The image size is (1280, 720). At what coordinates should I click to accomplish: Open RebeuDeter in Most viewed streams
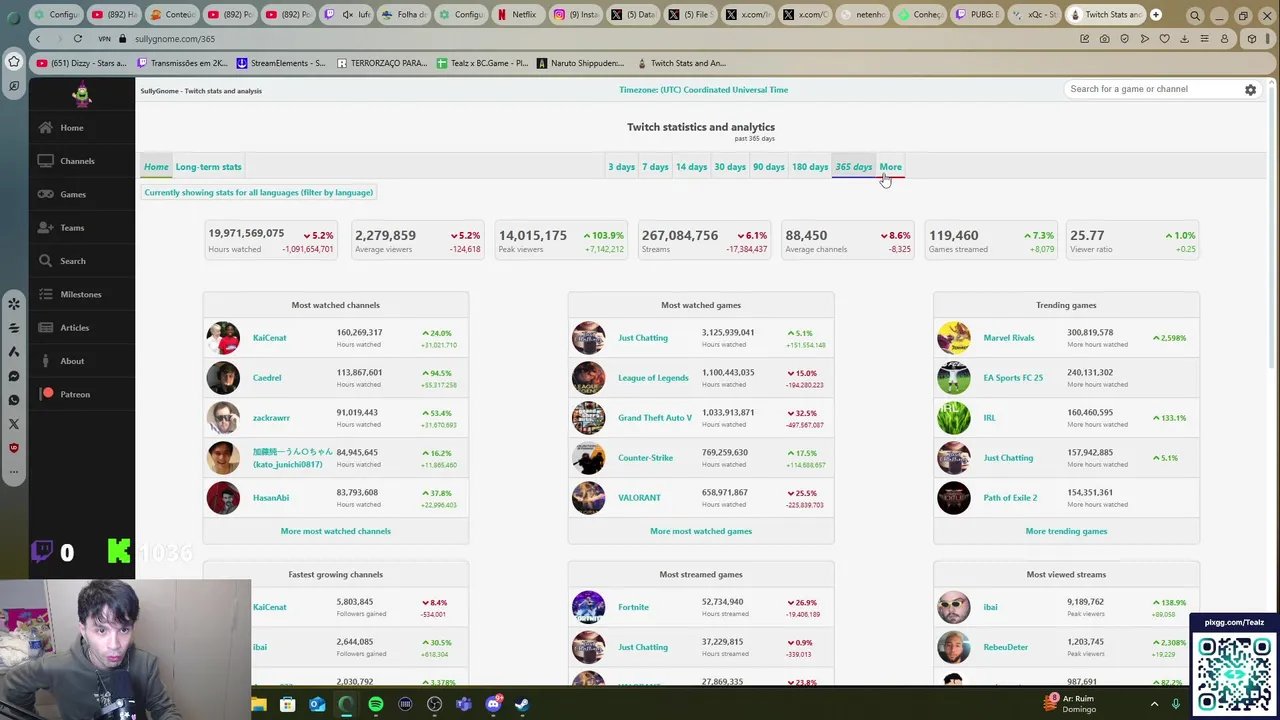click(x=1005, y=647)
